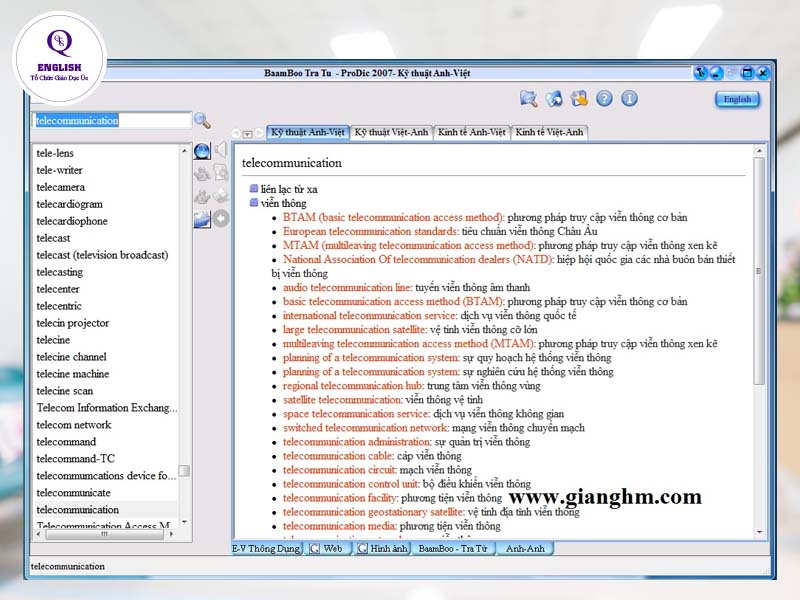The height and width of the screenshot is (600, 800).
Task: Open the folder-with-magnifier toolbar icon
Action: (x=529, y=98)
